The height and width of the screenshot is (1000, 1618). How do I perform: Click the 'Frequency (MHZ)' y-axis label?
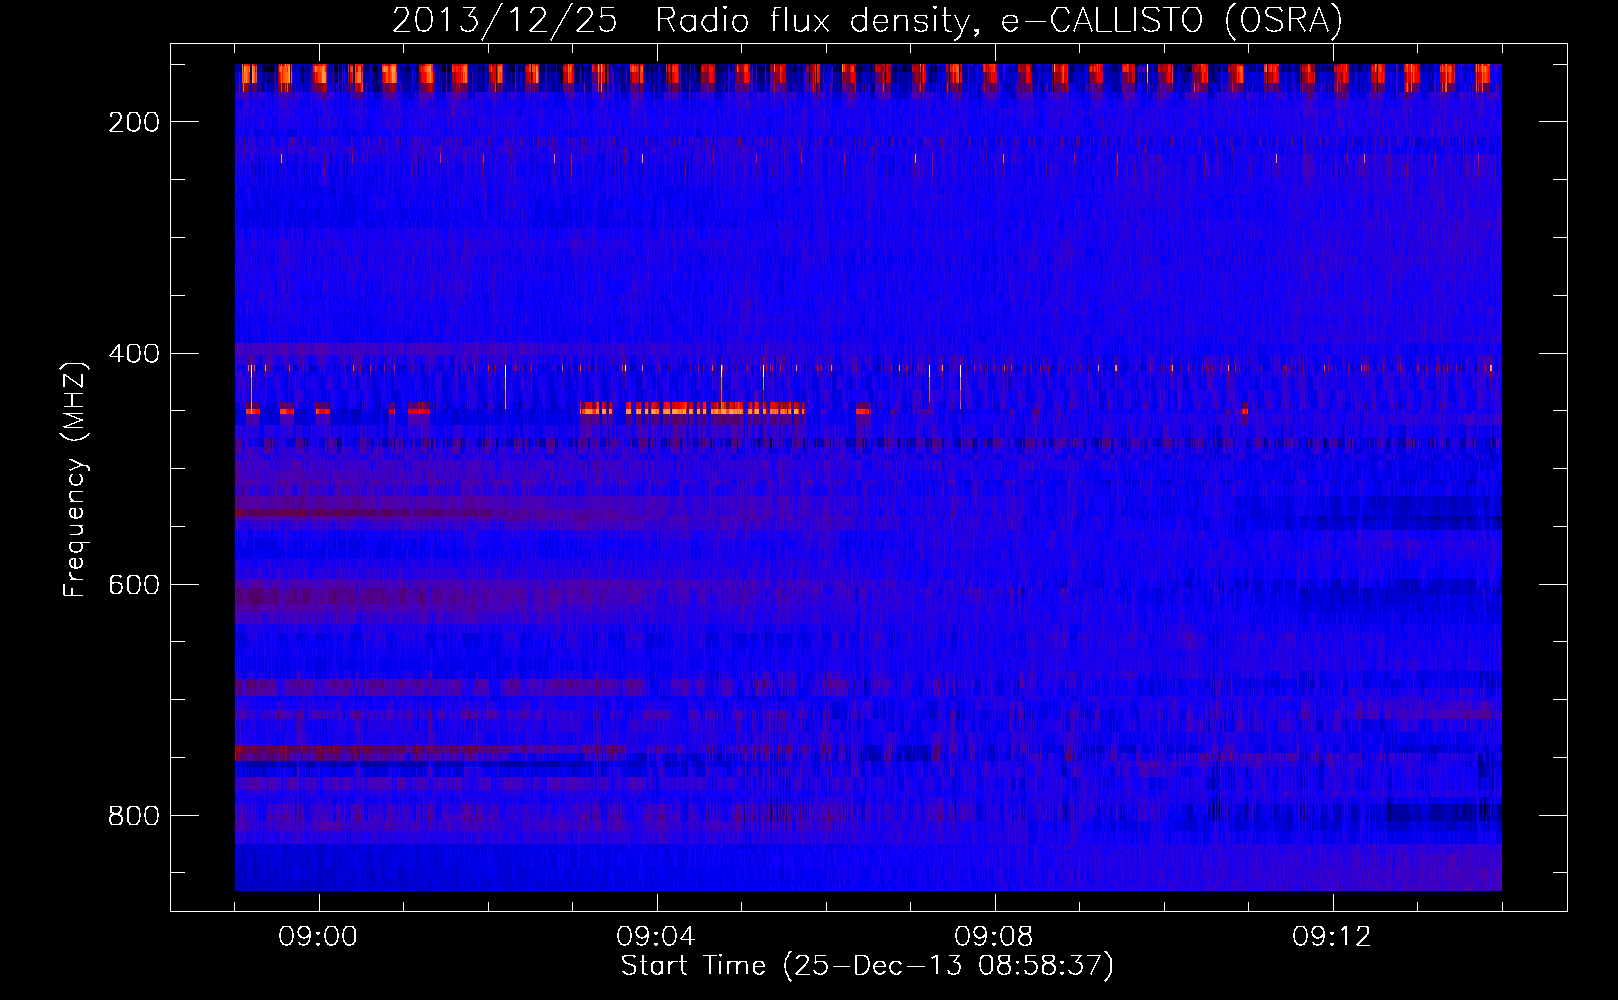point(75,480)
